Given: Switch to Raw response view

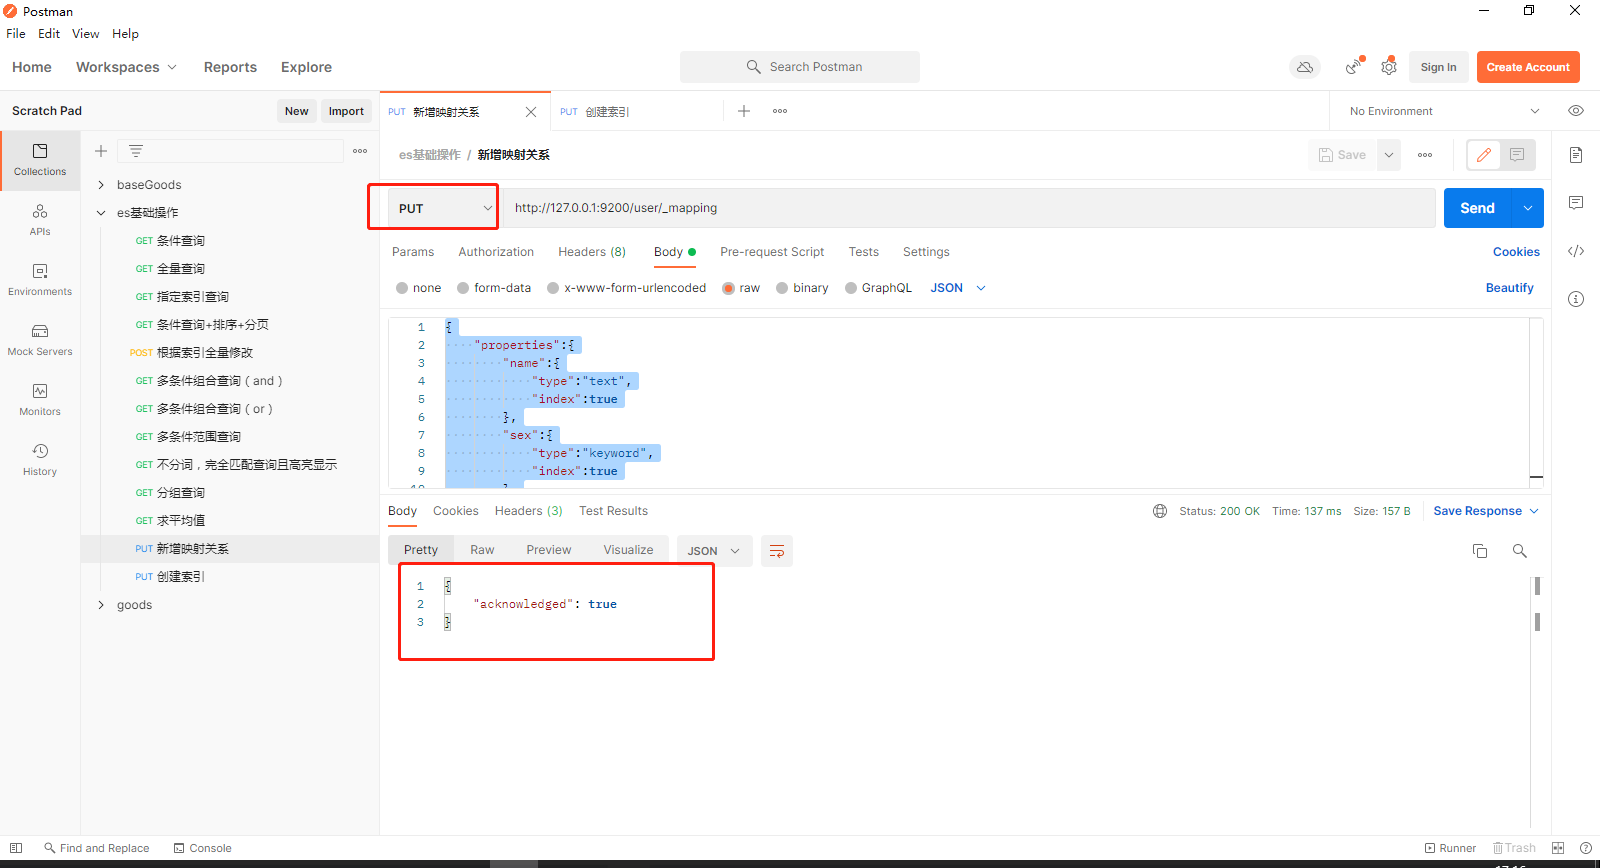Looking at the screenshot, I should [482, 550].
